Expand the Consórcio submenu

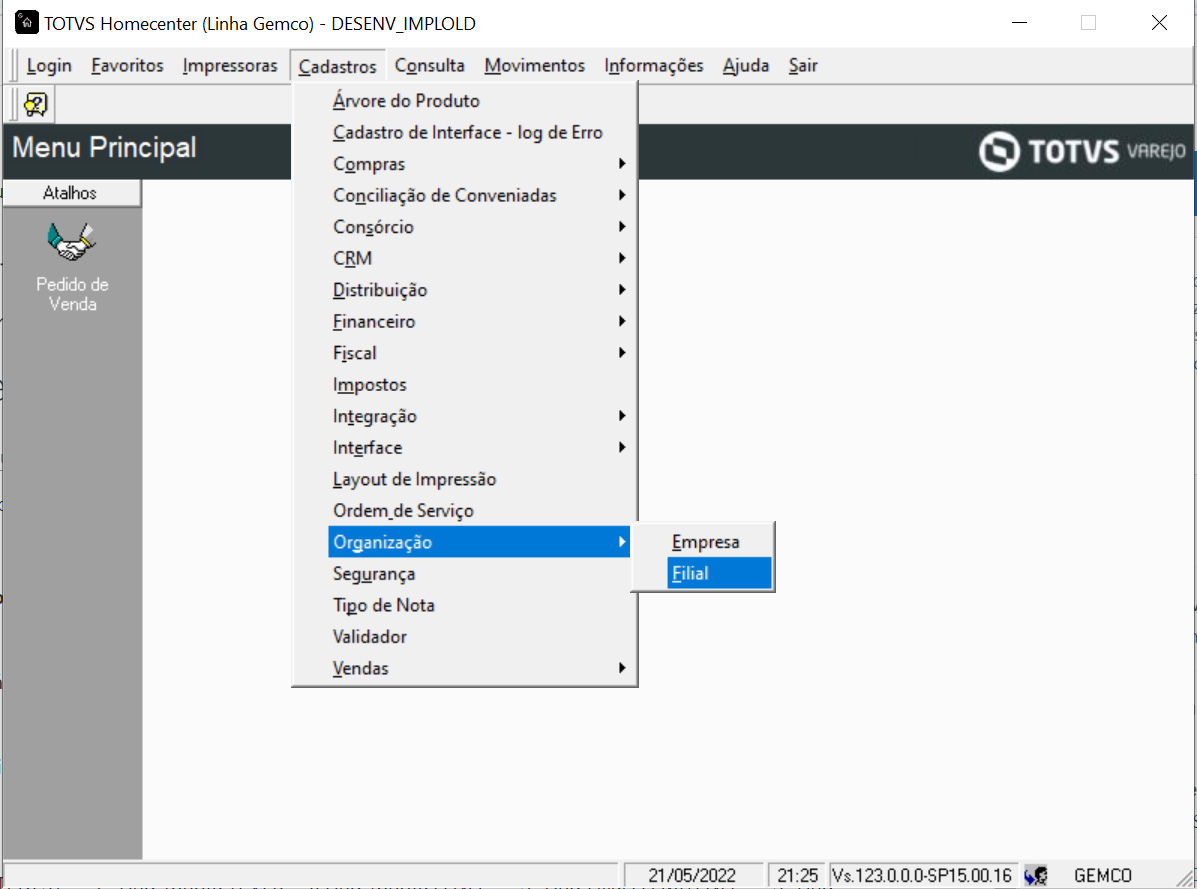(479, 227)
